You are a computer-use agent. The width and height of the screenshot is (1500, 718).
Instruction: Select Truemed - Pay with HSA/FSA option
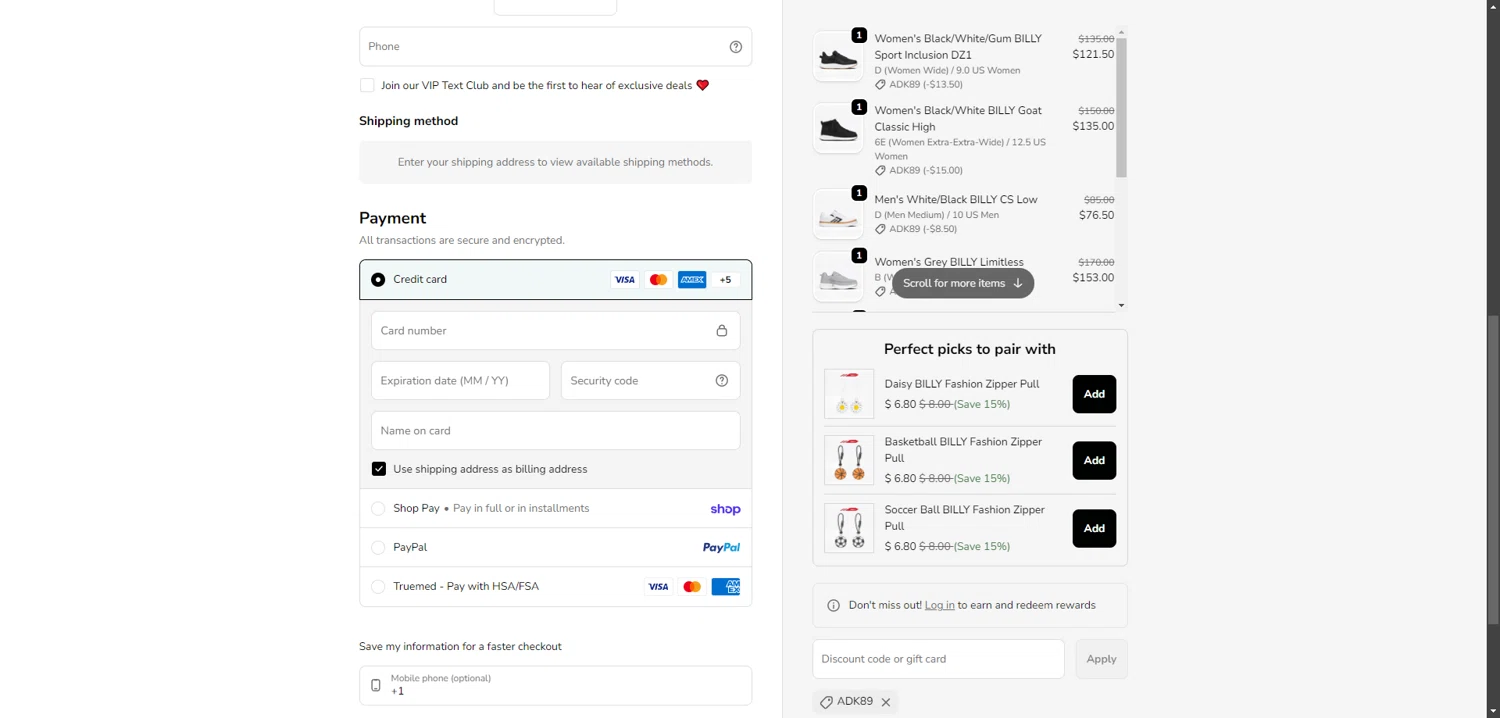pos(378,587)
